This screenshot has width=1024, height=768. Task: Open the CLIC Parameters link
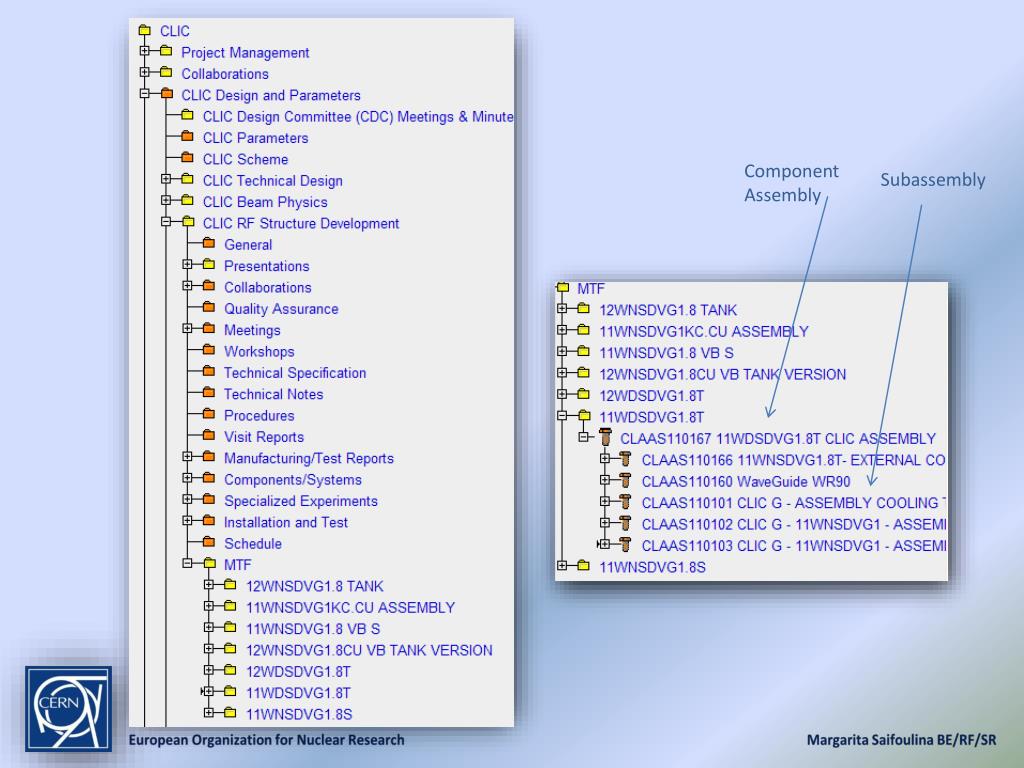[255, 138]
